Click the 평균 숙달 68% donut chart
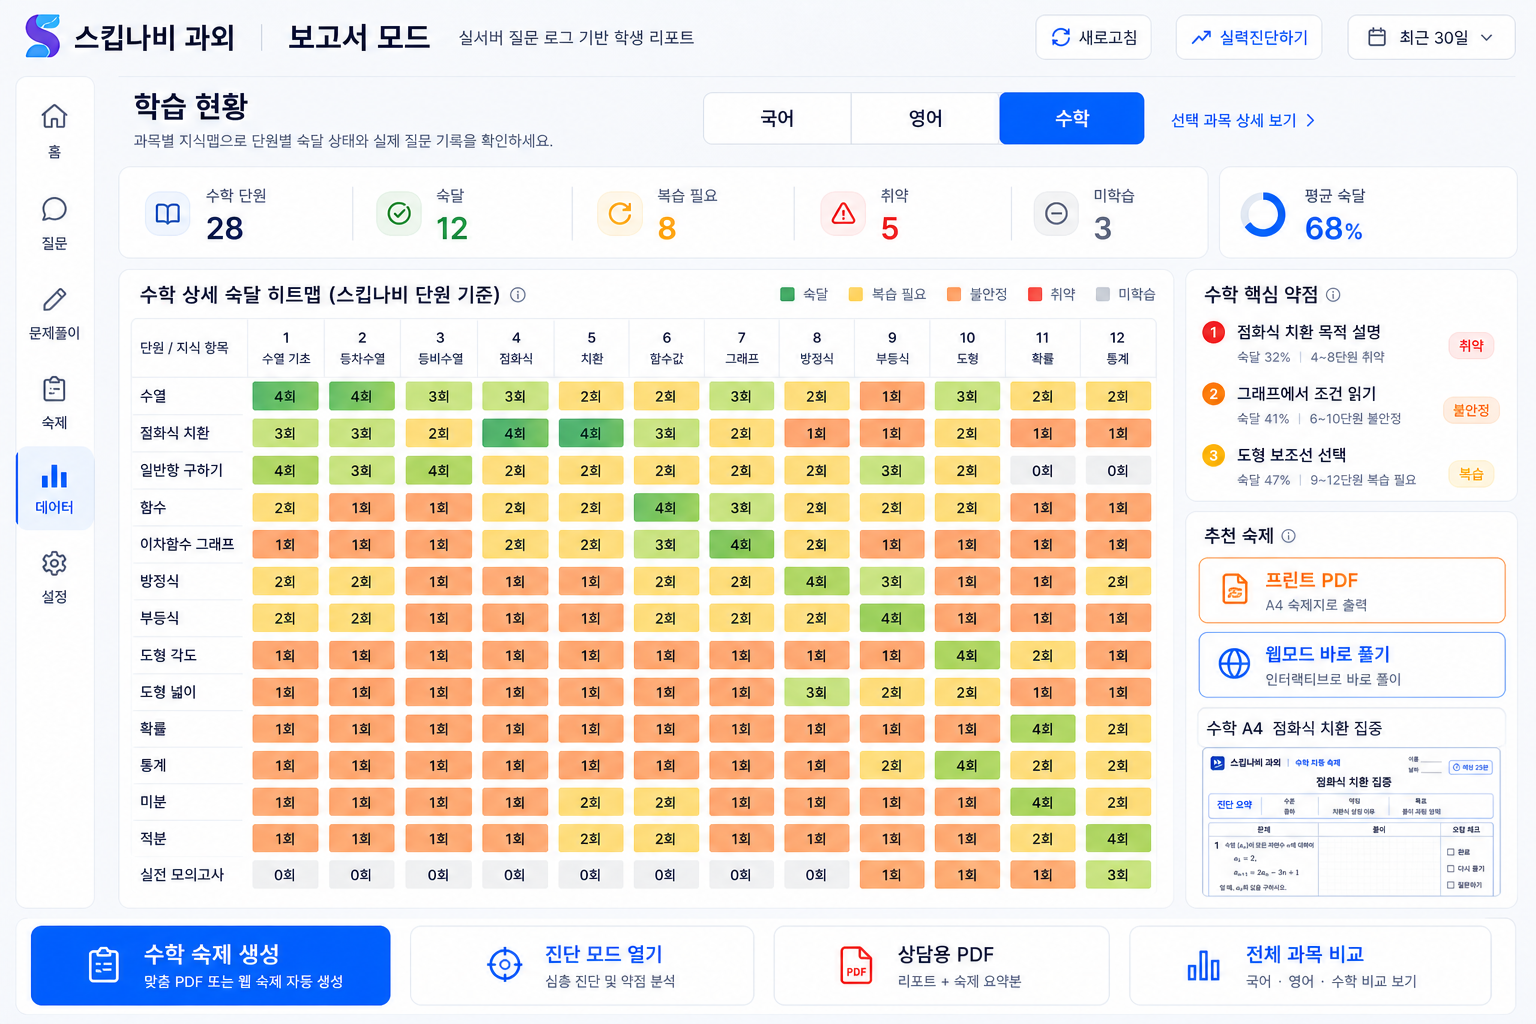Image resolution: width=1536 pixels, height=1024 pixels. click(x=1263, y=214)
